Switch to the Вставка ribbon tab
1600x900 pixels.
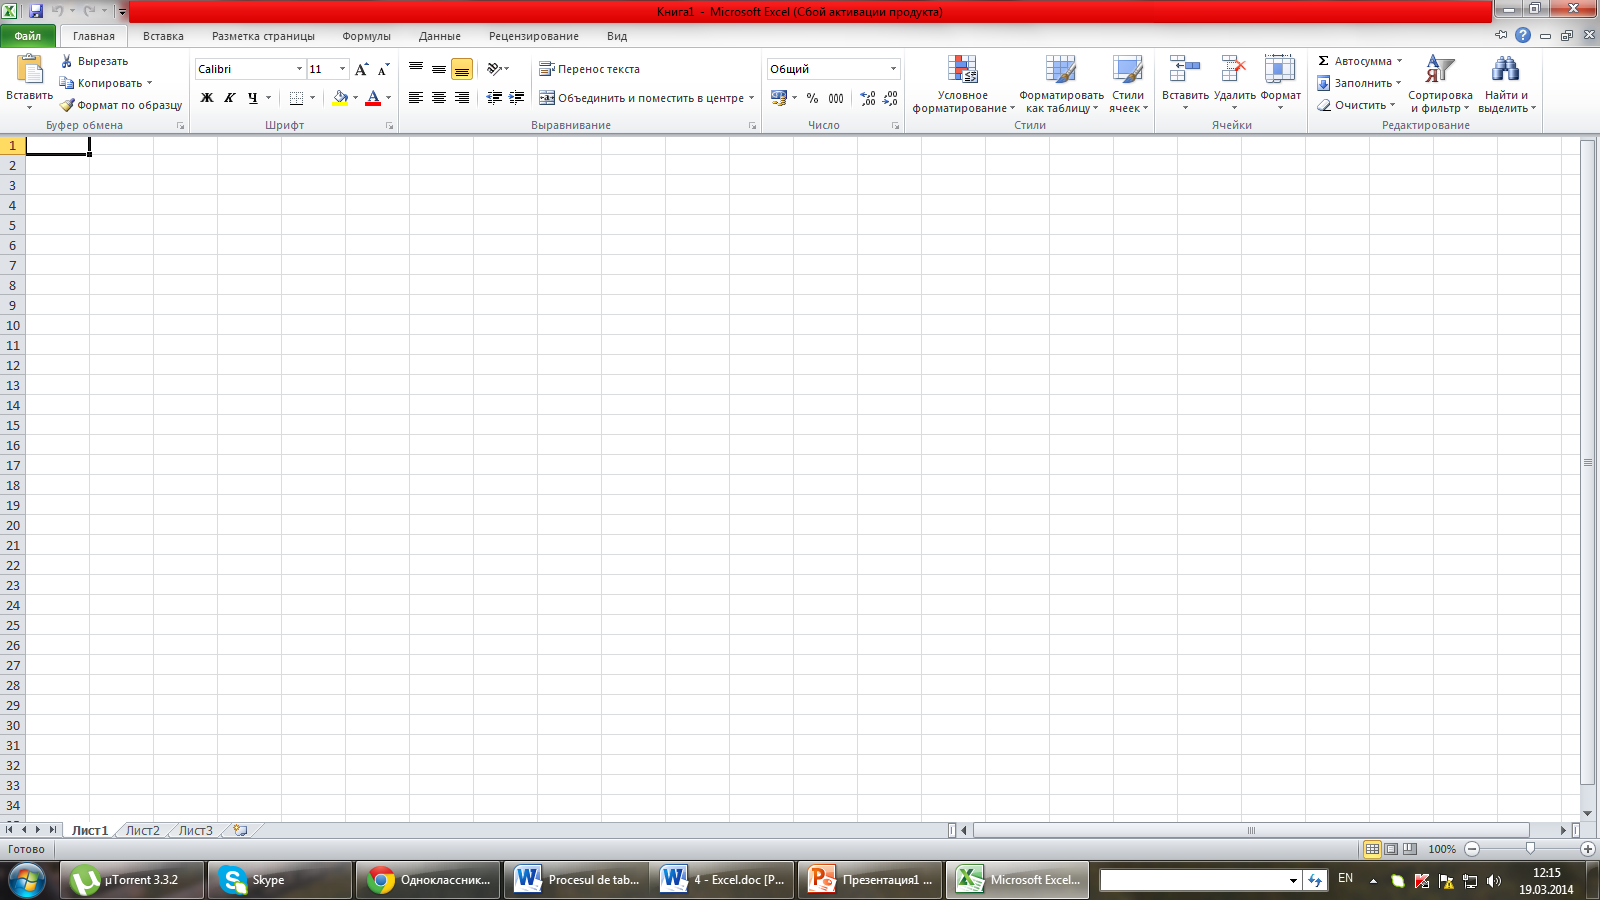[x=163, y=36]
